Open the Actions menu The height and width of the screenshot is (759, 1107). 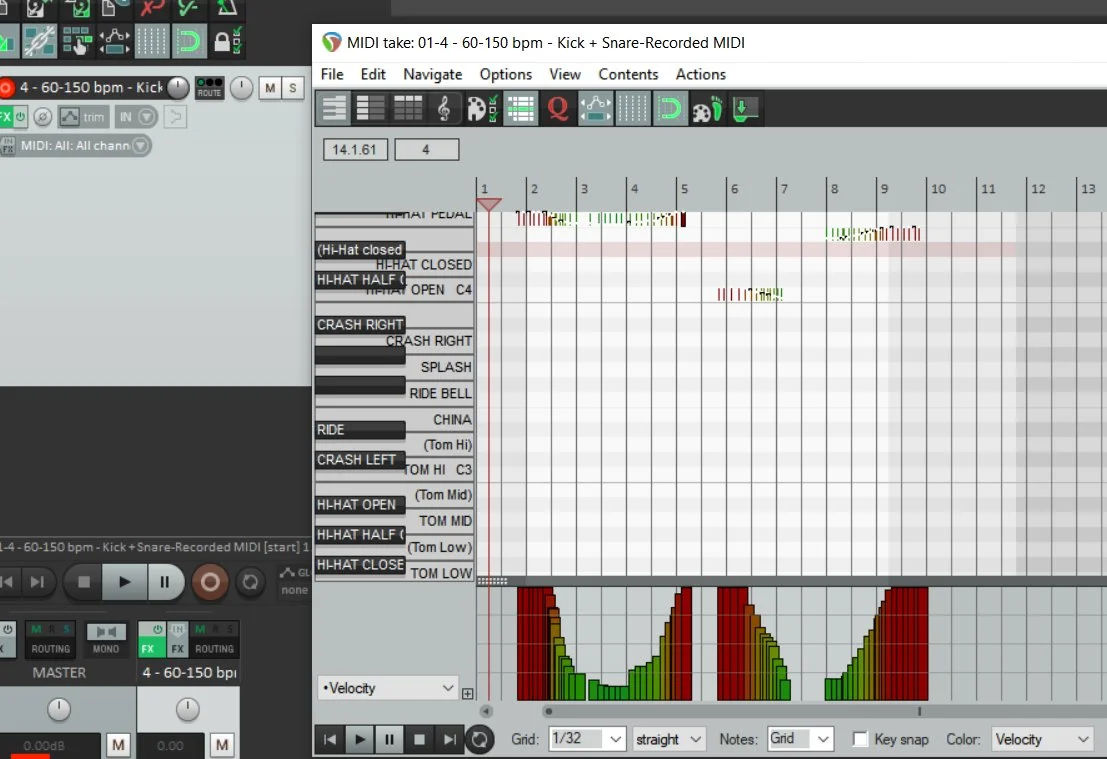coord(700,74)
